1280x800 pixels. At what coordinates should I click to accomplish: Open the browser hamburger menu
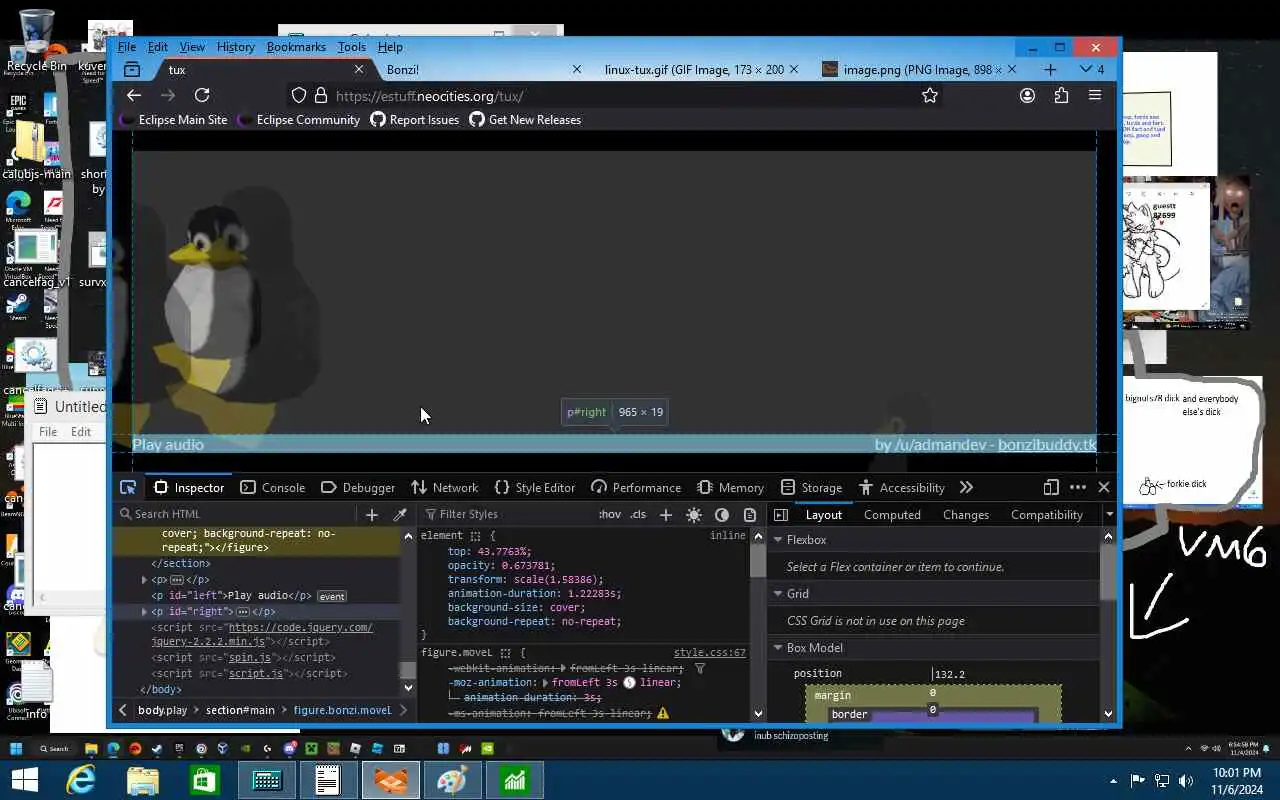coord(1095,95)
